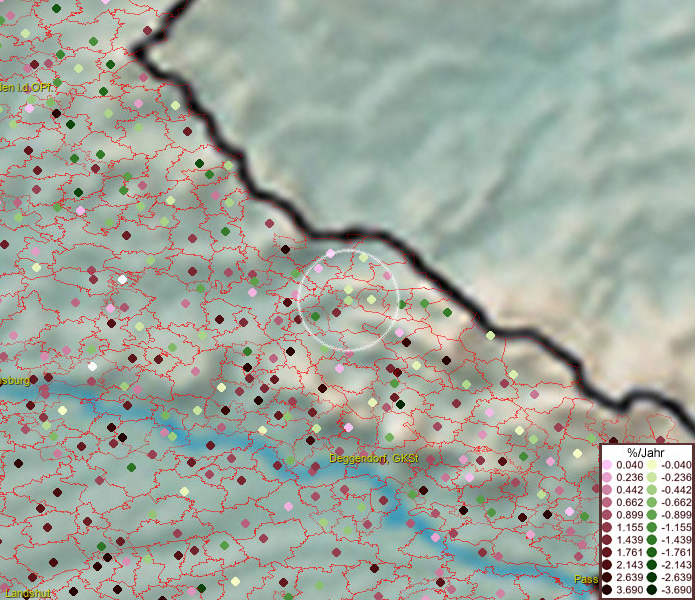Click the -2.639 legend swatch

click(x=652, y=577)
